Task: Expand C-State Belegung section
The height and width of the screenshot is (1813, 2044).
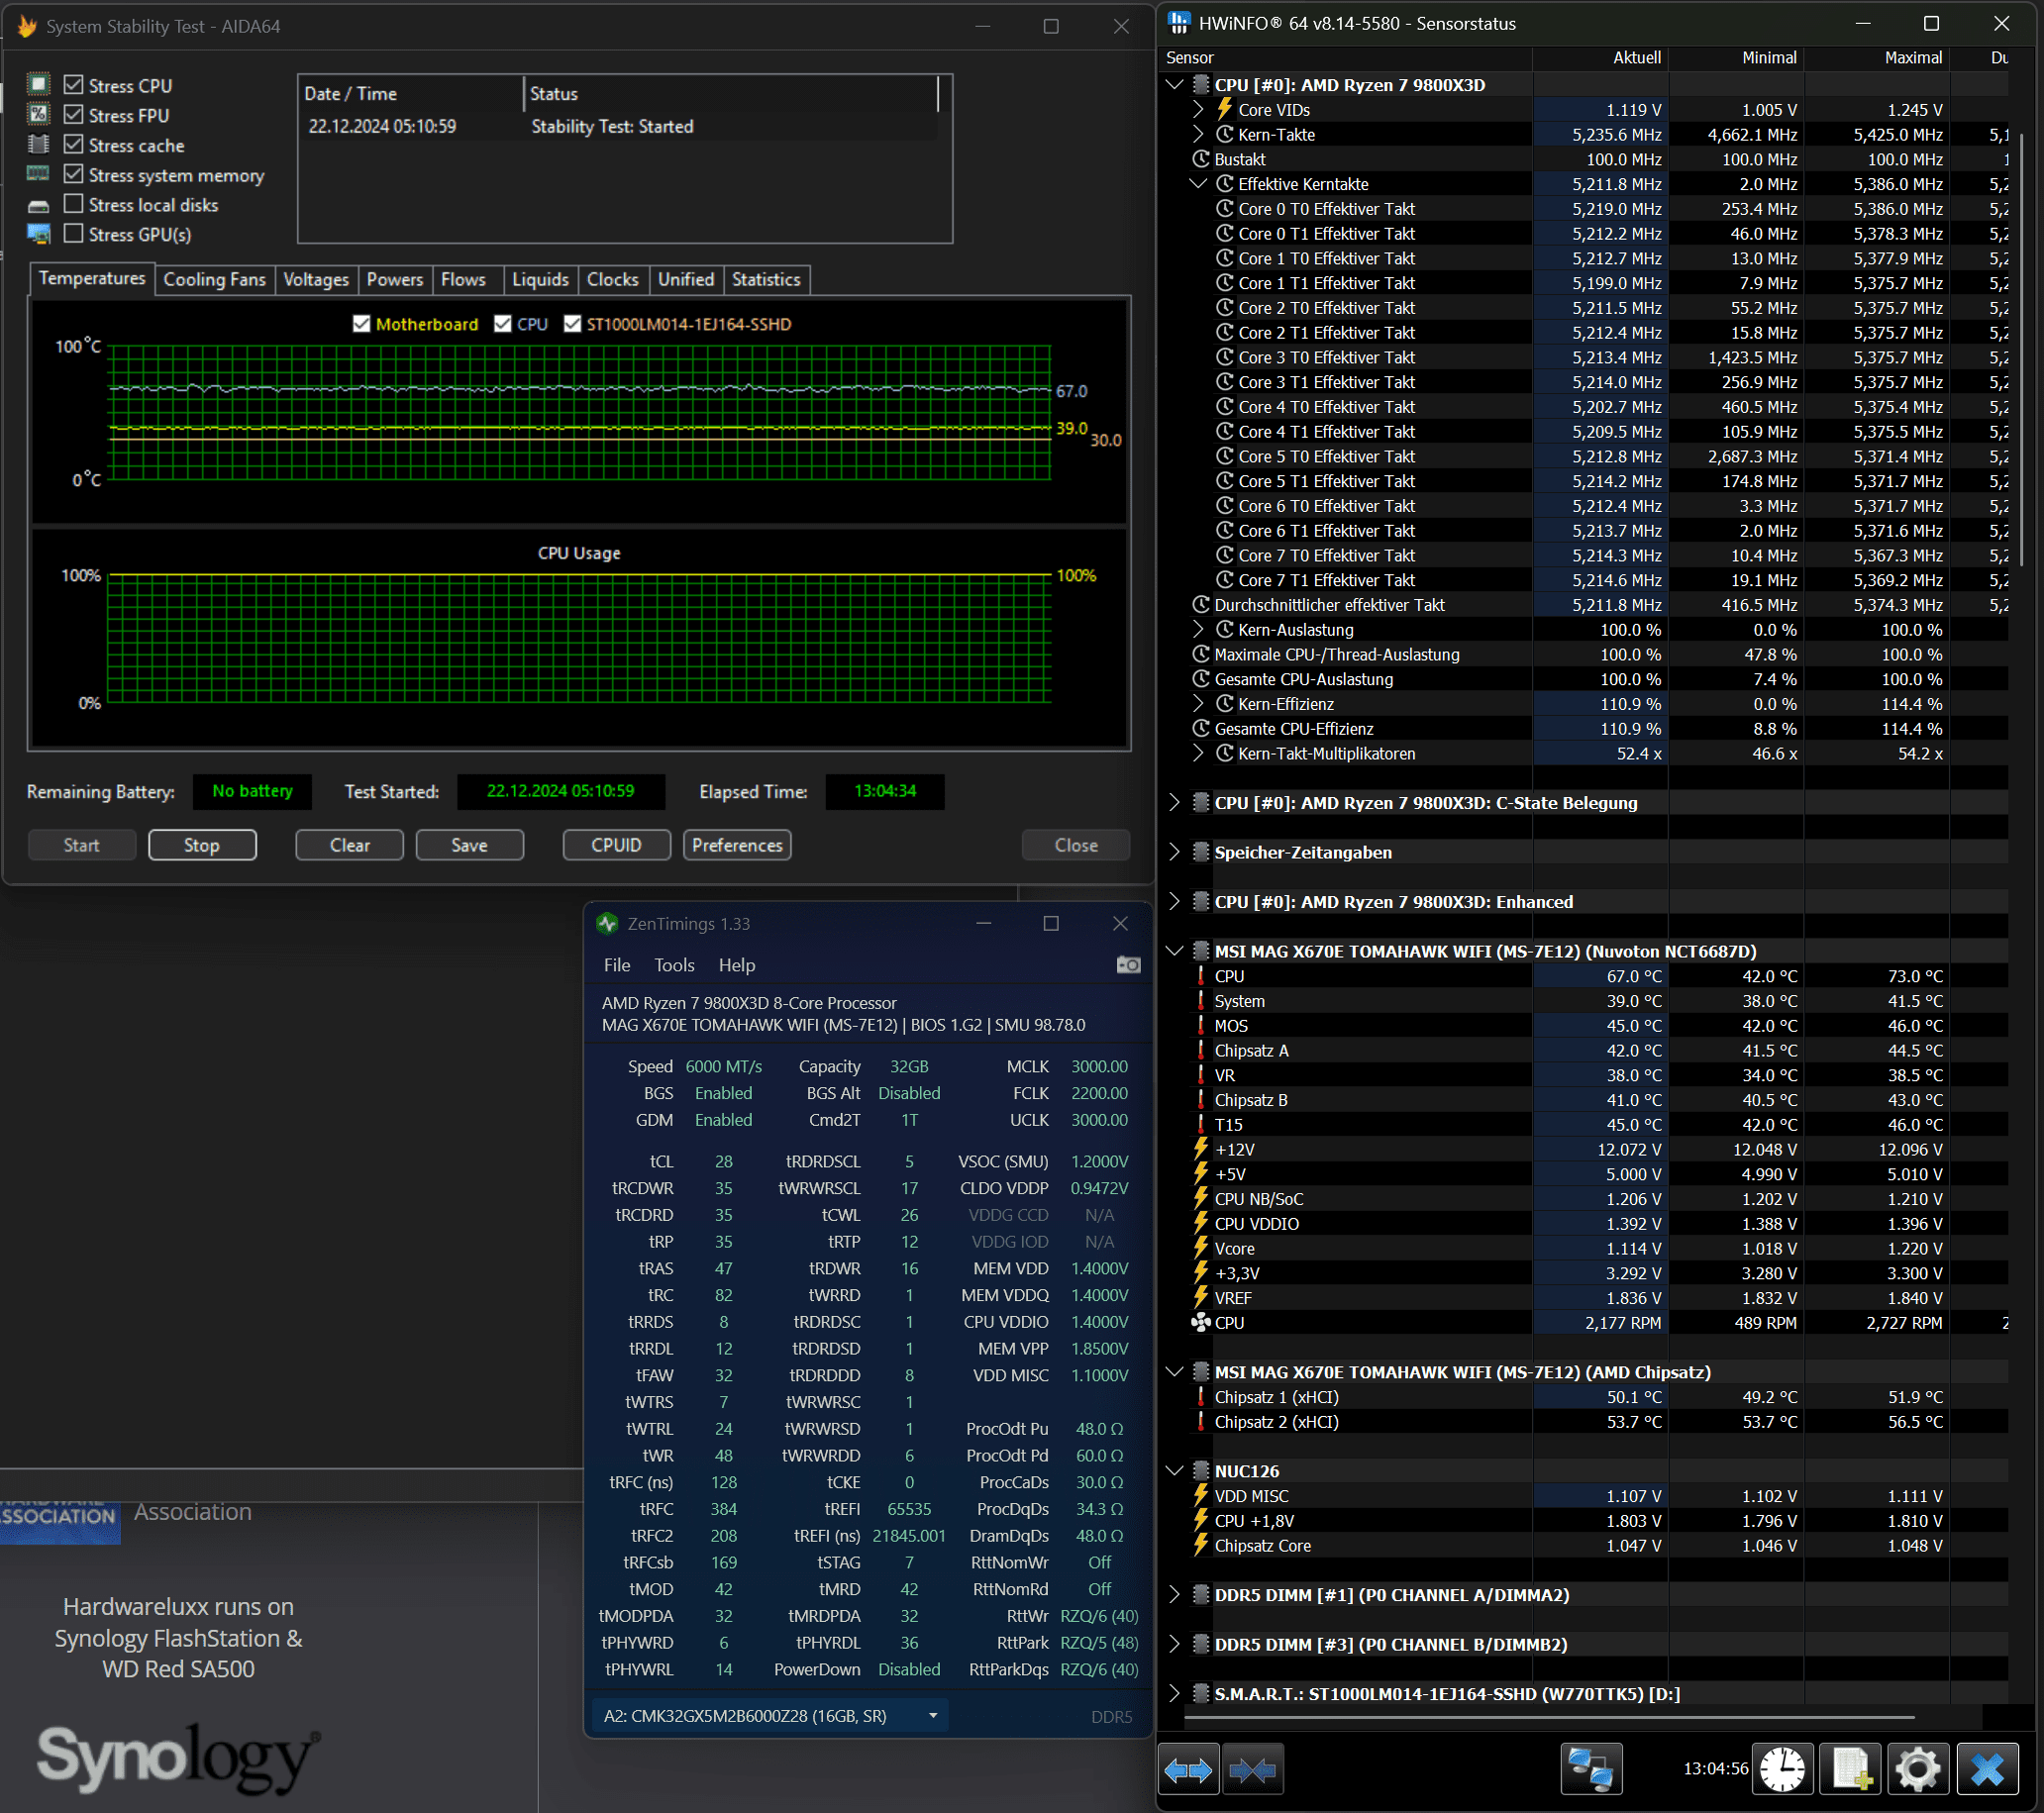Action: coord(1175,802)
